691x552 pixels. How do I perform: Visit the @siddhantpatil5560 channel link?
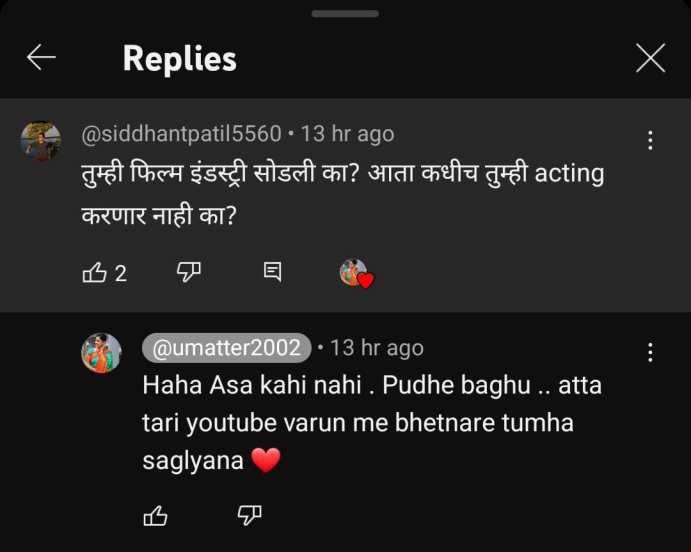pyautogui.click(x=180, y=133)
